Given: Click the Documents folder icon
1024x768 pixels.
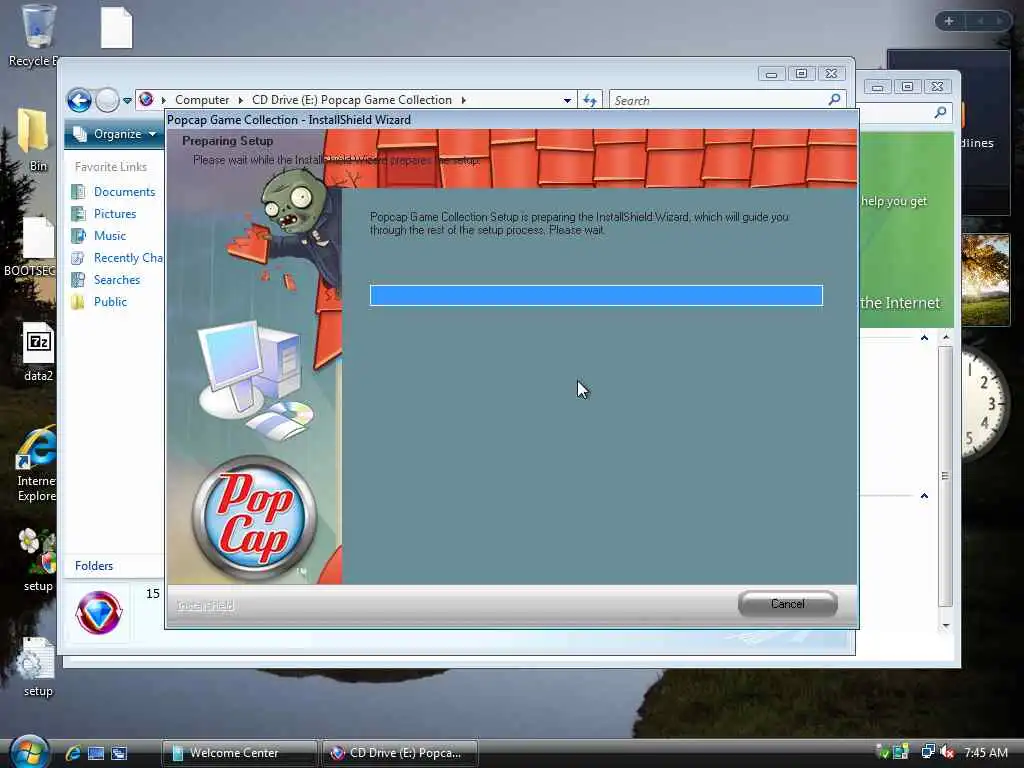Looking at the screenshot, I should [x=78, y=192].
